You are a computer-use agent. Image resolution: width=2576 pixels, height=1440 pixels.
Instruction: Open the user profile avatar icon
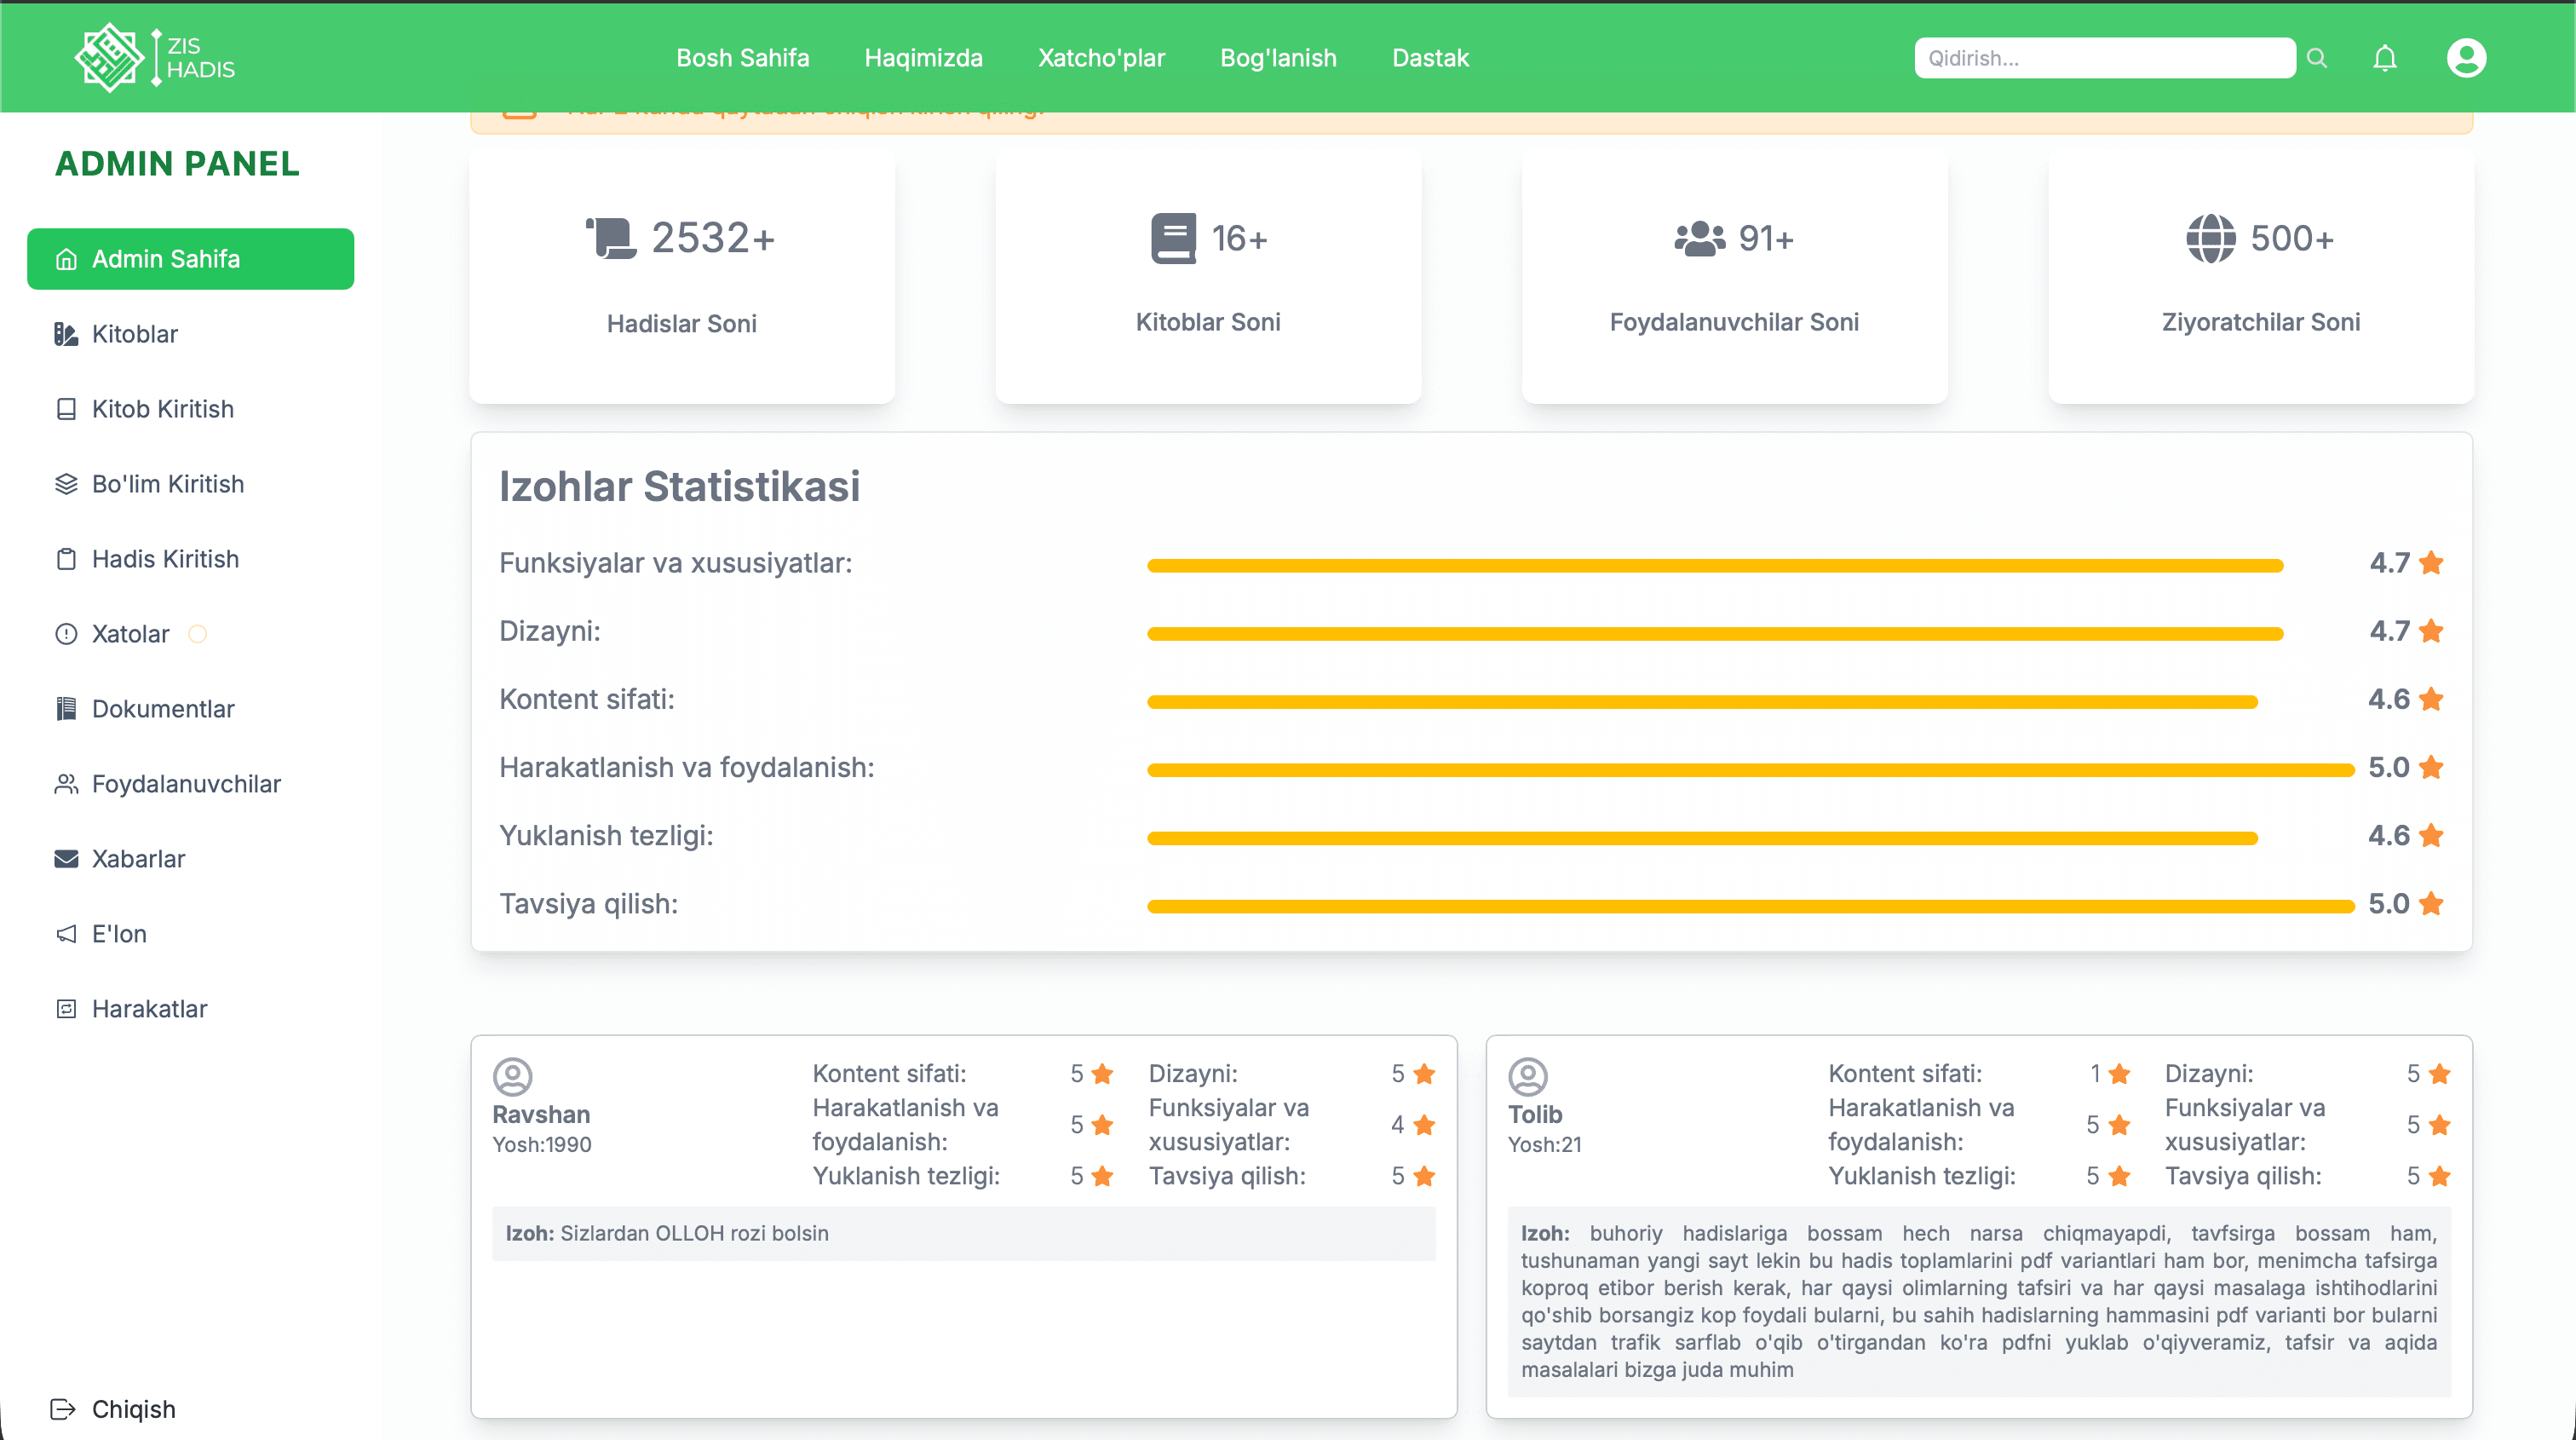point(2466,57)
